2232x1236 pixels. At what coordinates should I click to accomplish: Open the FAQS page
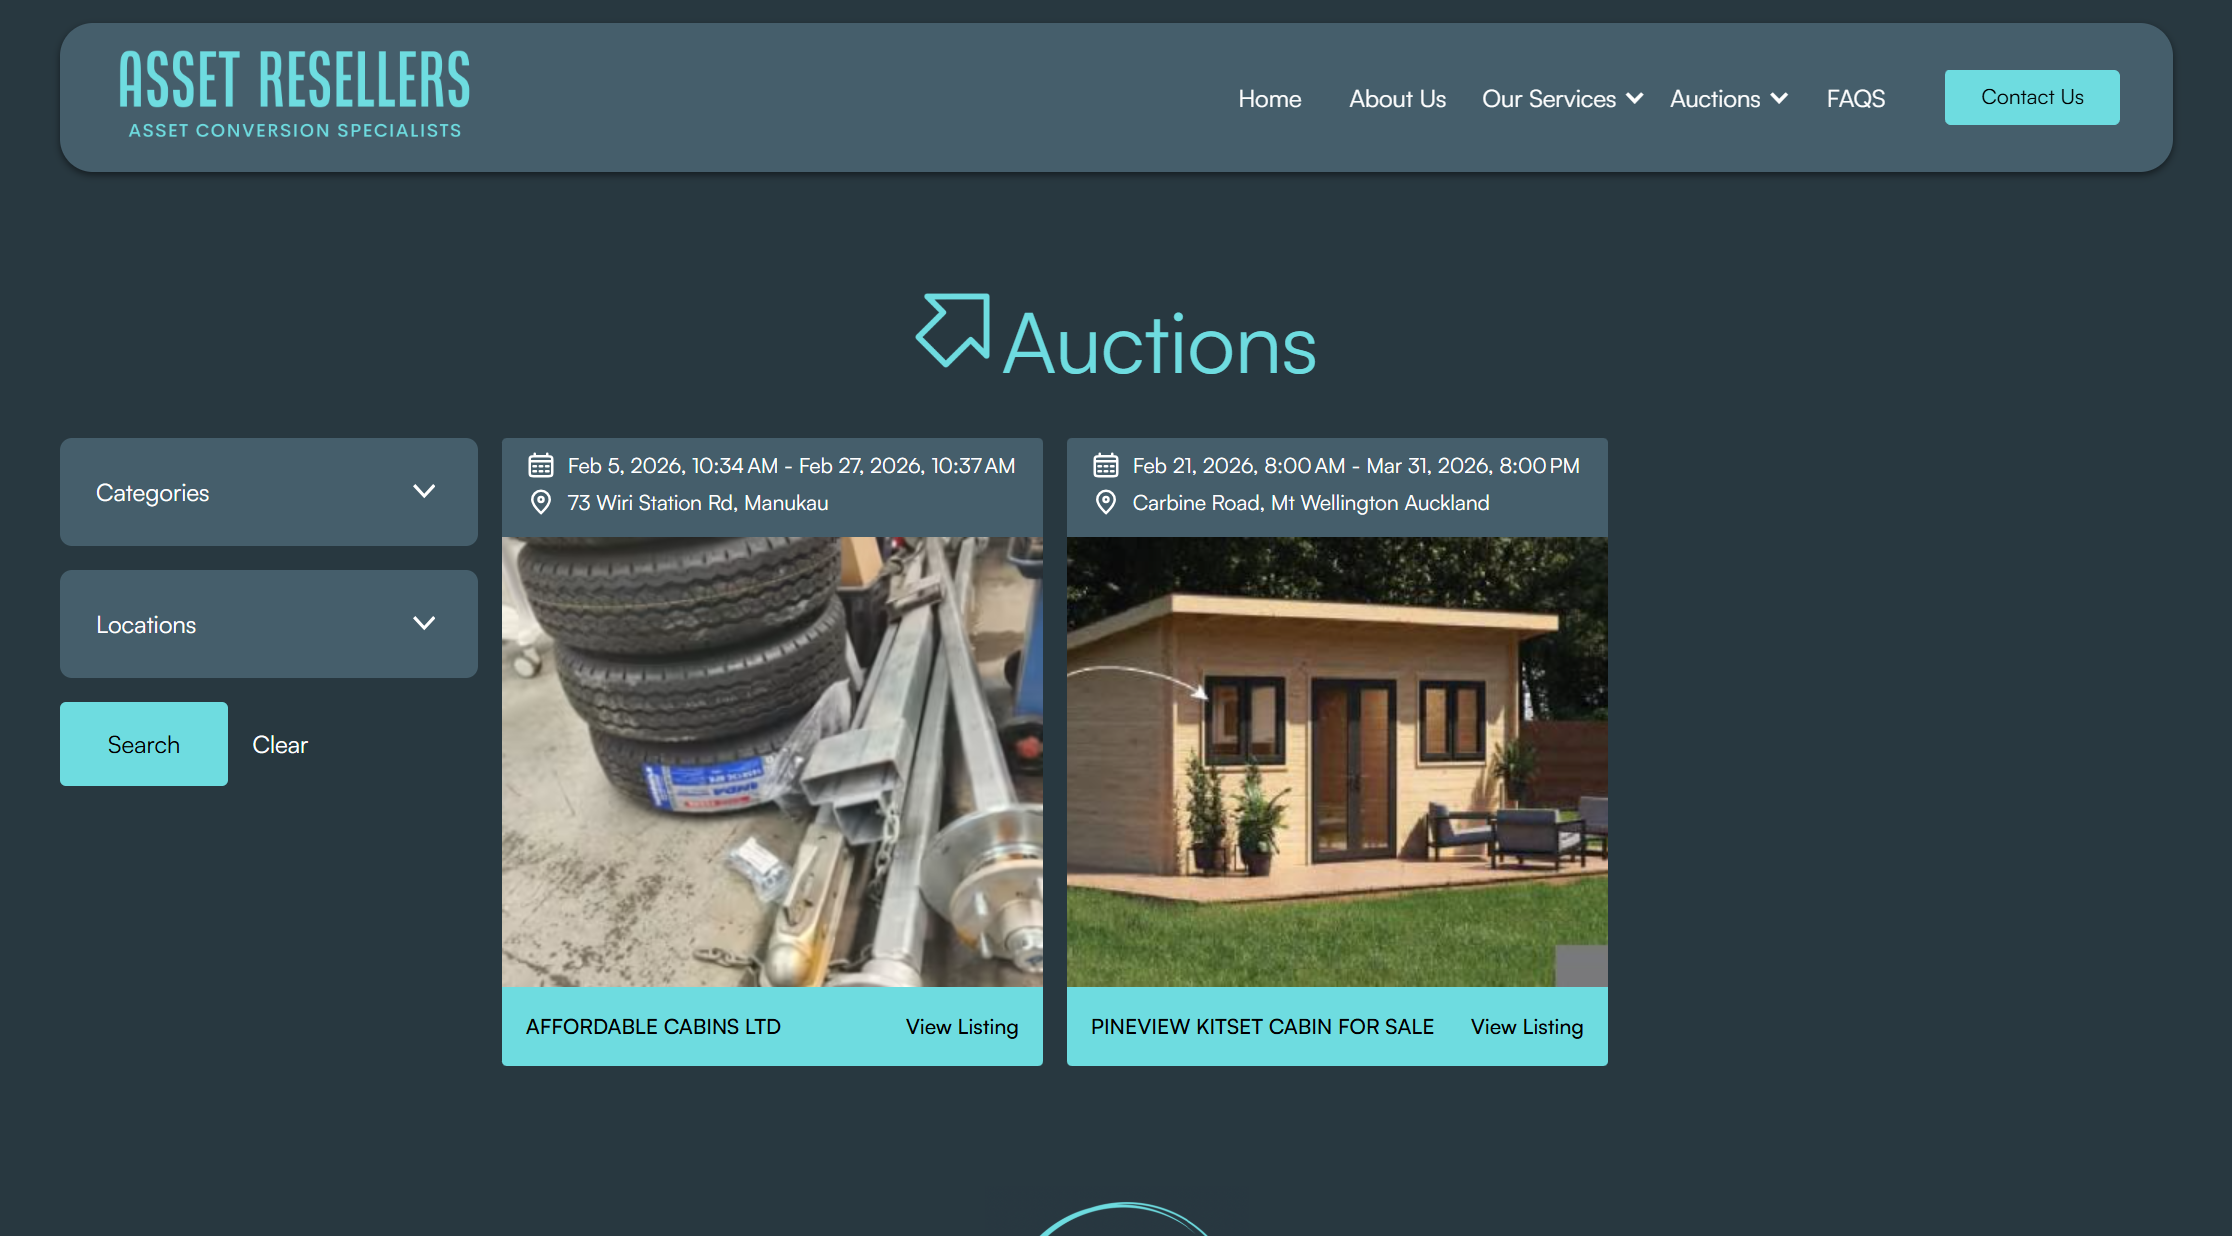tap(1856, 98)
